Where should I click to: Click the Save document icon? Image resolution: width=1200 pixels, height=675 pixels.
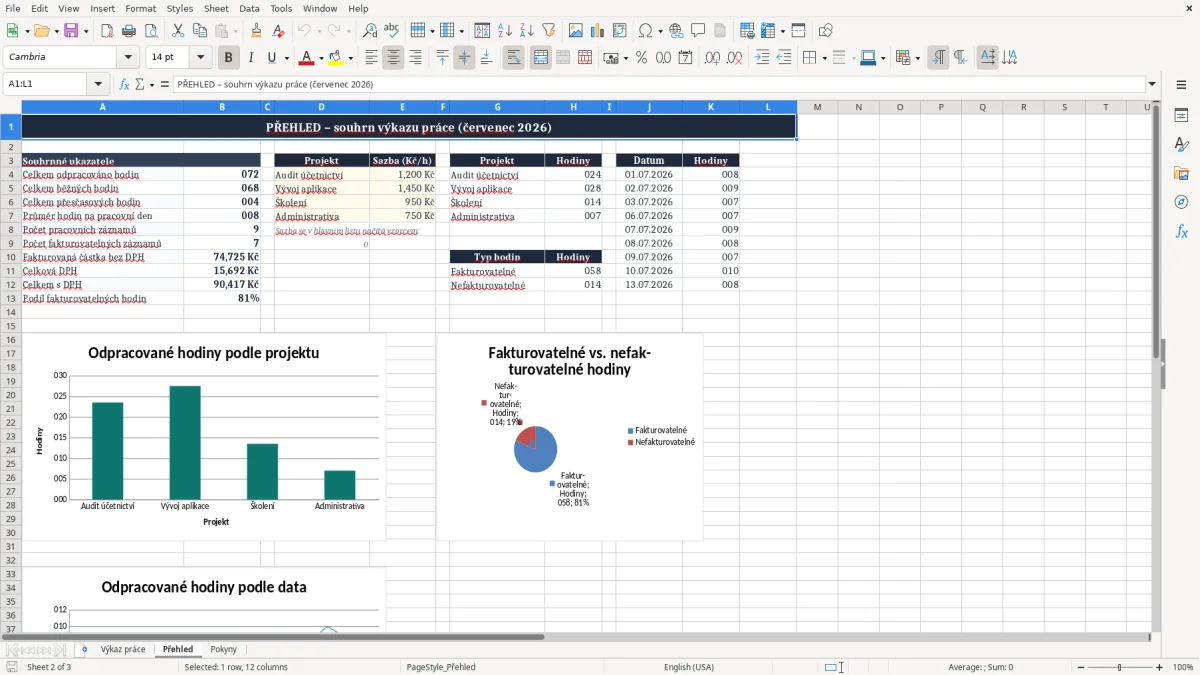tap(71, 31)
